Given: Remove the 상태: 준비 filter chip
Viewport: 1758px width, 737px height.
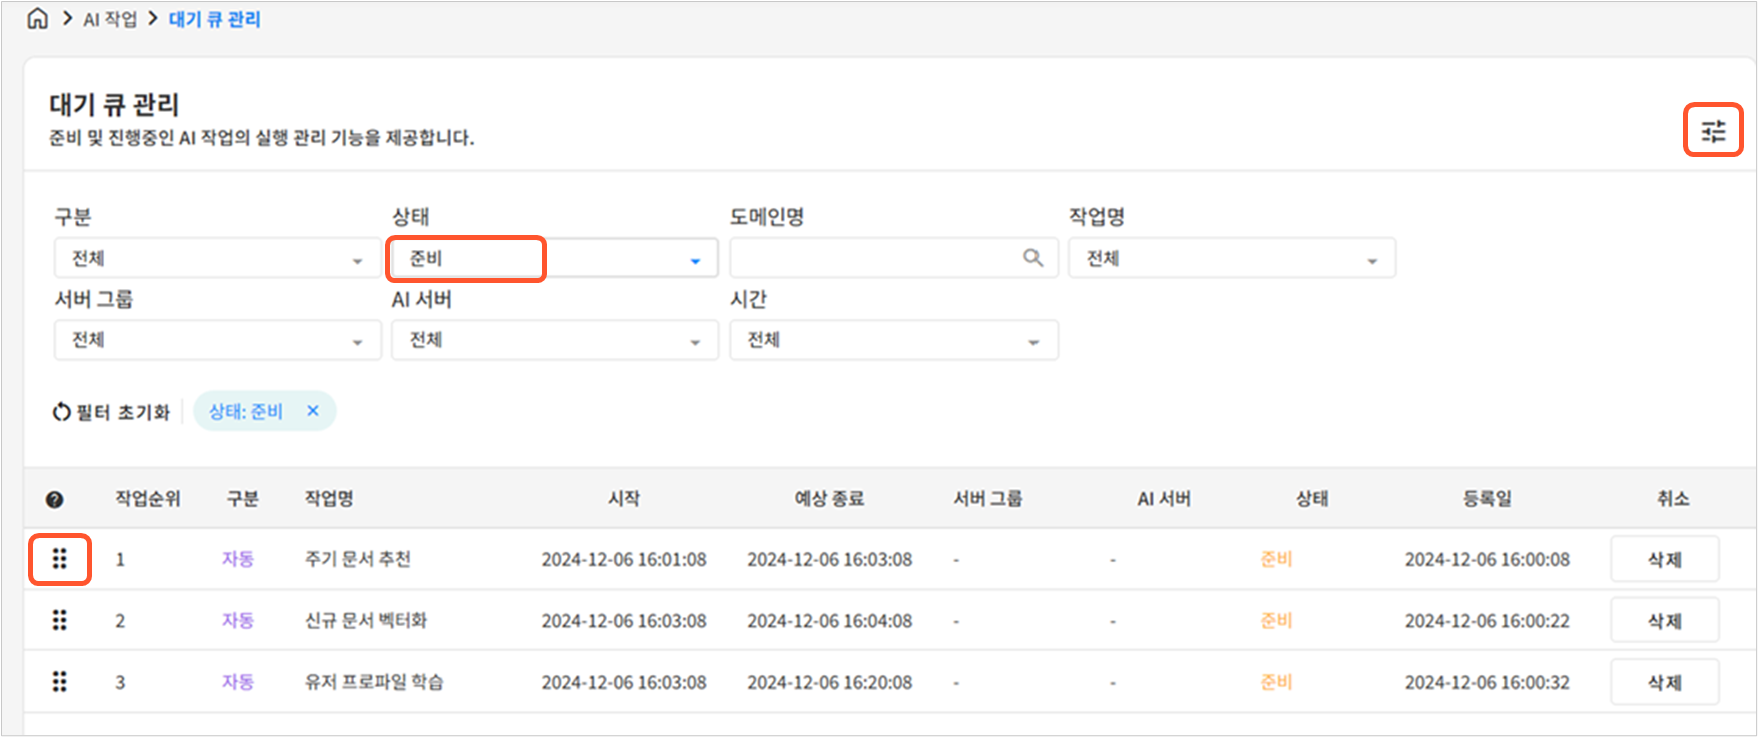Looking at the screenshot, I should pos(313,411).
